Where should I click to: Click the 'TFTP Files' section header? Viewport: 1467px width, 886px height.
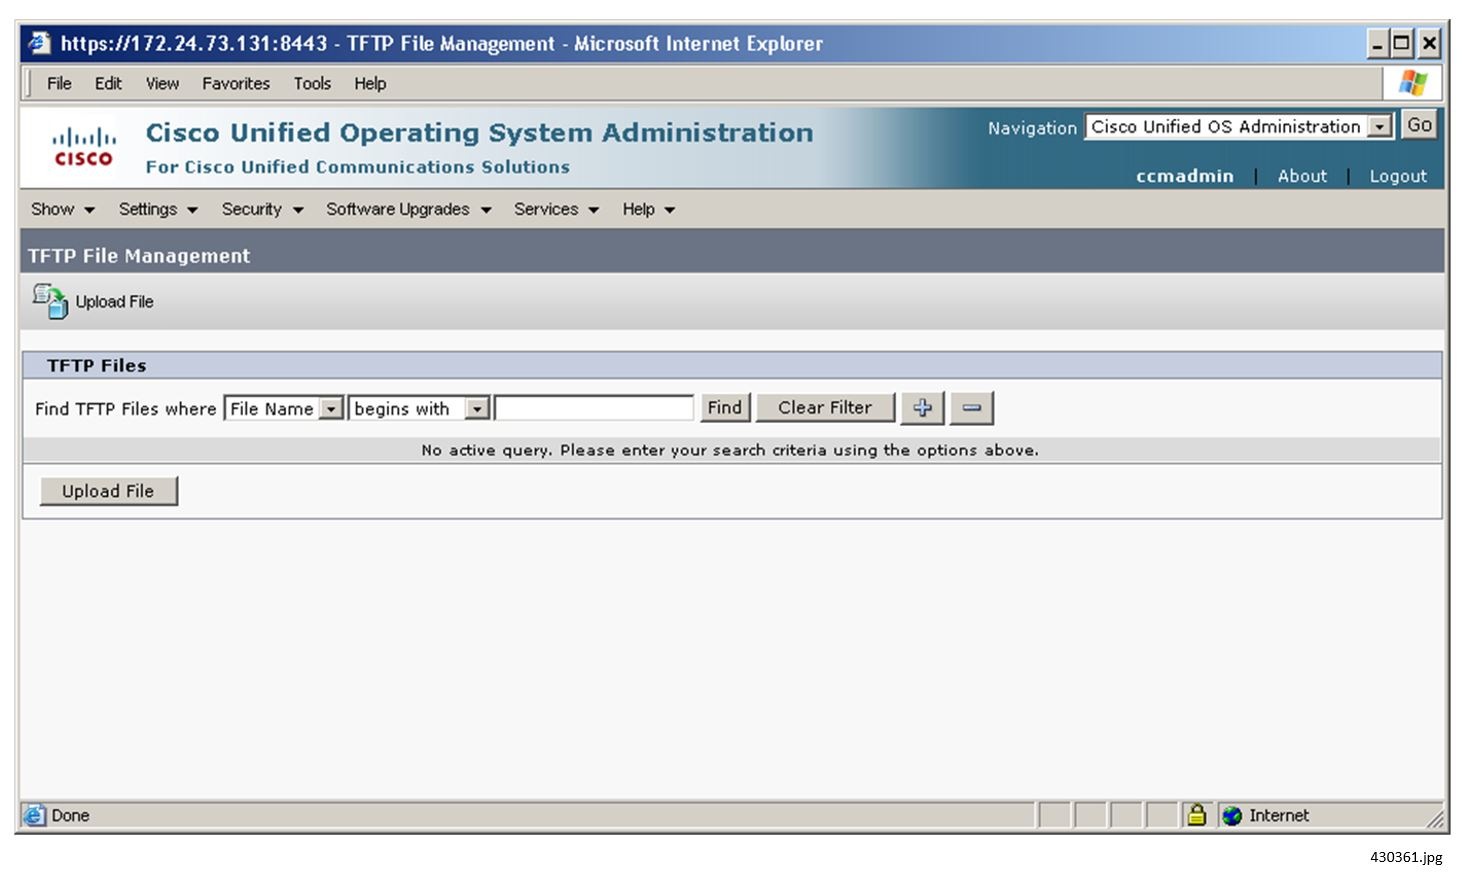click(97, 366)
